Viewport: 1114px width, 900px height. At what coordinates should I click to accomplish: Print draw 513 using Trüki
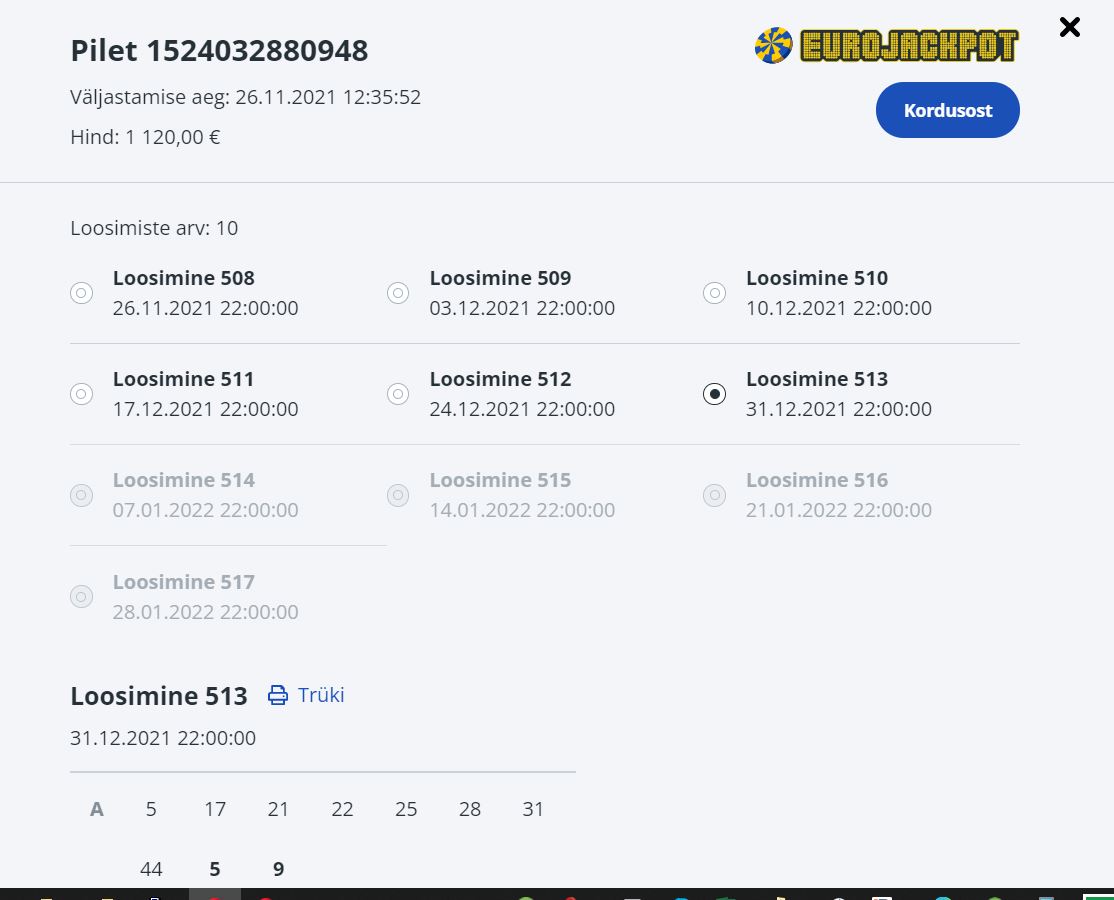(306, 695)
